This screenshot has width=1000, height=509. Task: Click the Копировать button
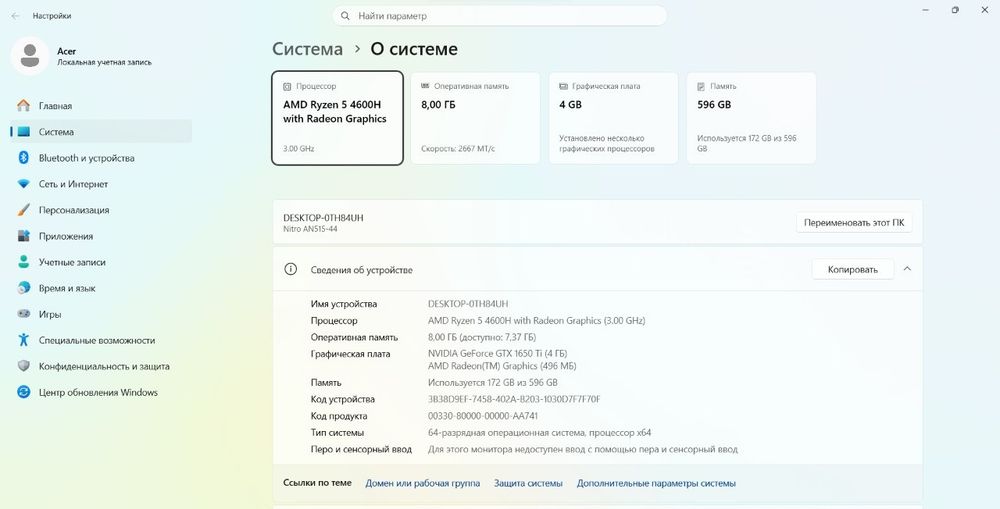tap(853, 270)
